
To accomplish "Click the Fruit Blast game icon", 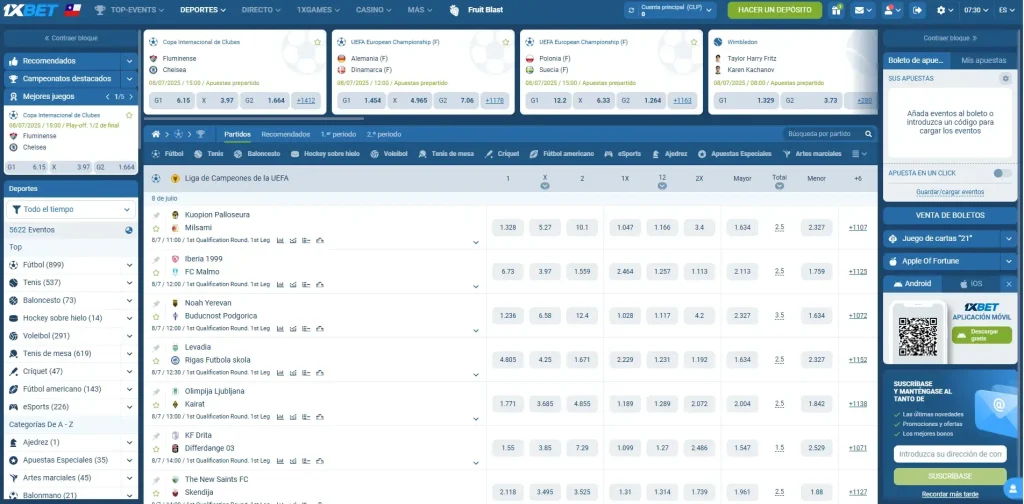I will tap(455, 10).
